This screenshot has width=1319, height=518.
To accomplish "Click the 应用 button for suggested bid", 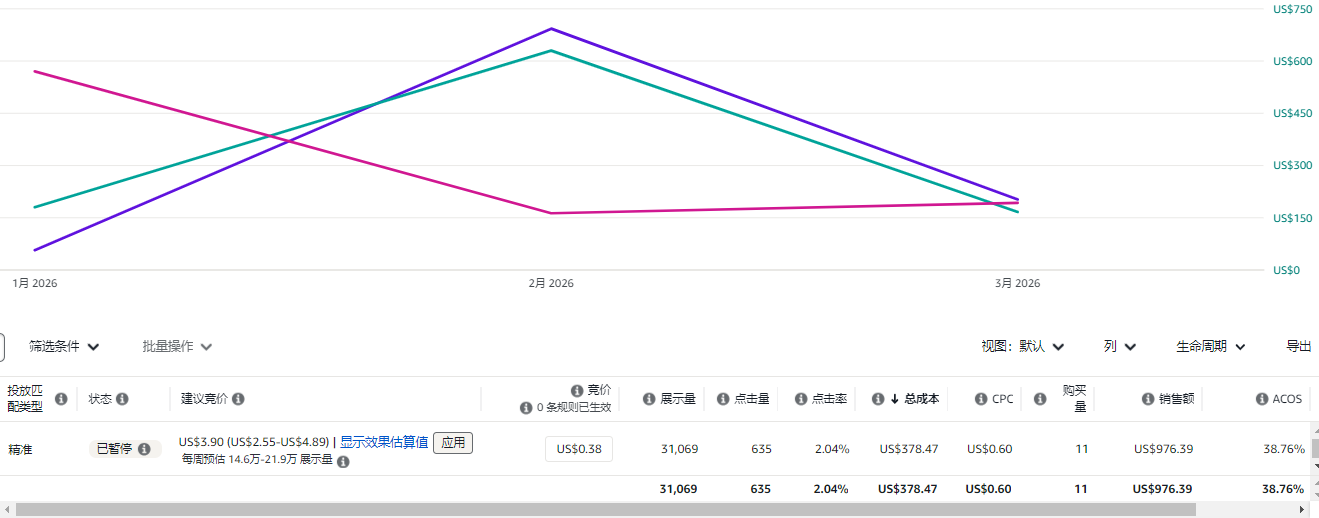I will tap(453, 443).
